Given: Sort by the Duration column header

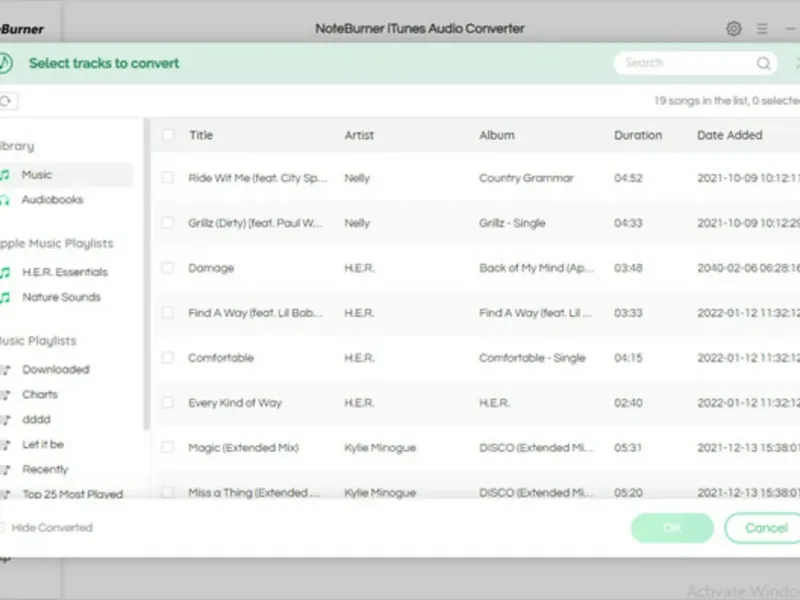Looking at the screenshot, I should click(x=638, y=135).
